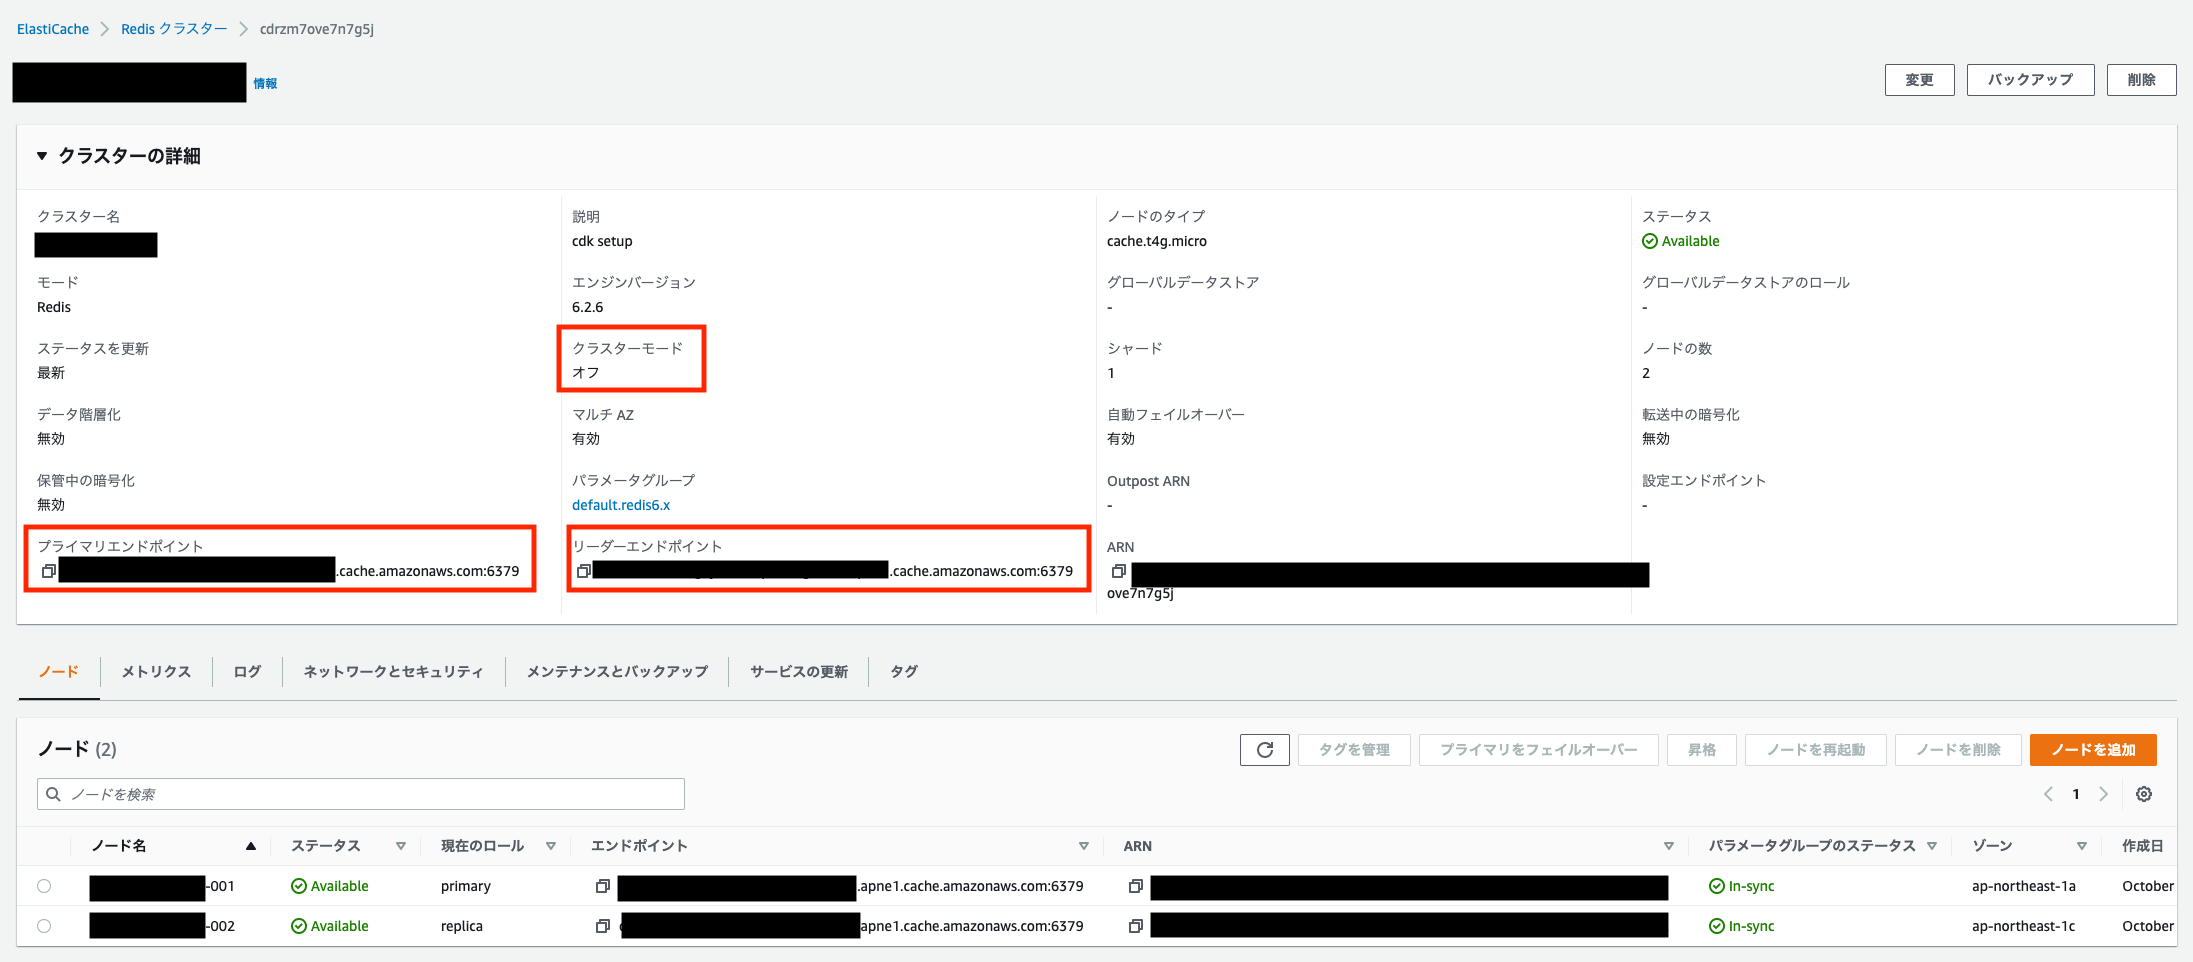Copy ARN of the -001 node
This screenshot has width=2193, height=962.
(1136, 886)
